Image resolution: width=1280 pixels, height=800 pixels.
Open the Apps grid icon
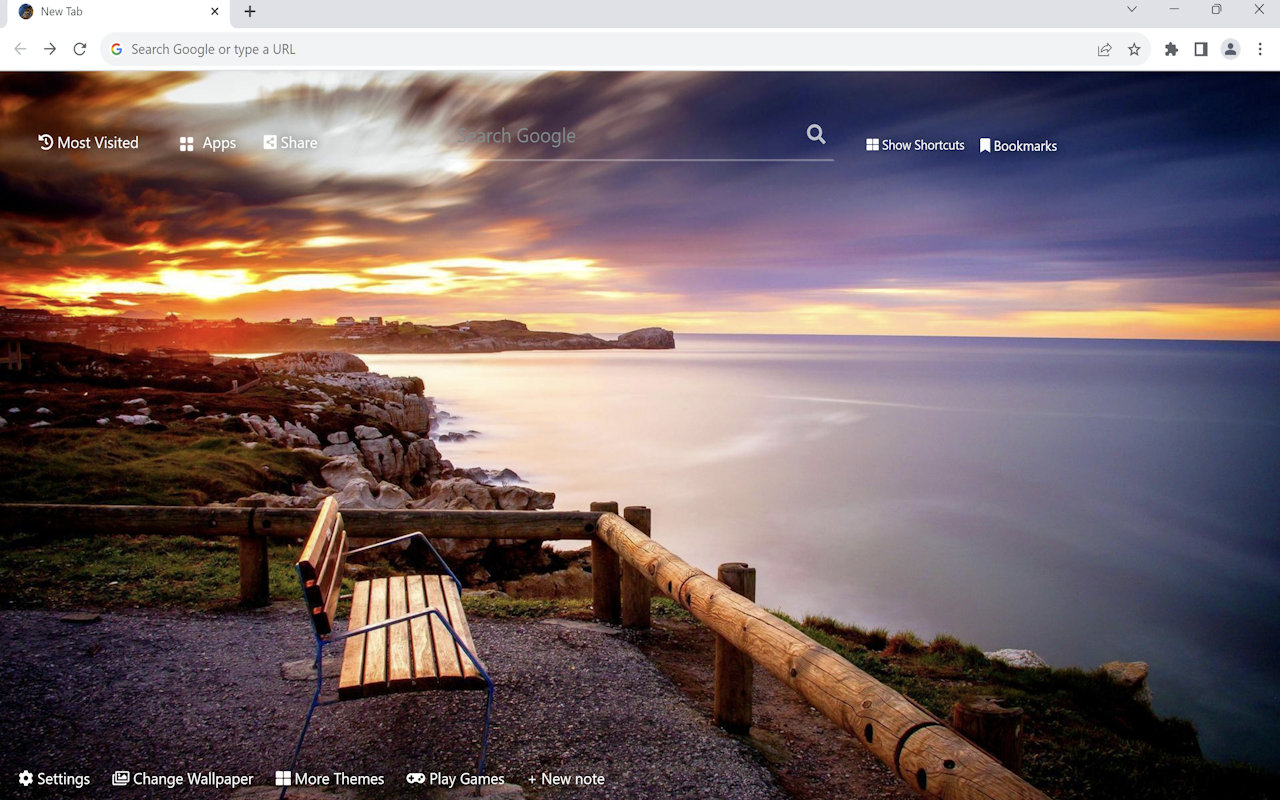[x=187, y=143]
